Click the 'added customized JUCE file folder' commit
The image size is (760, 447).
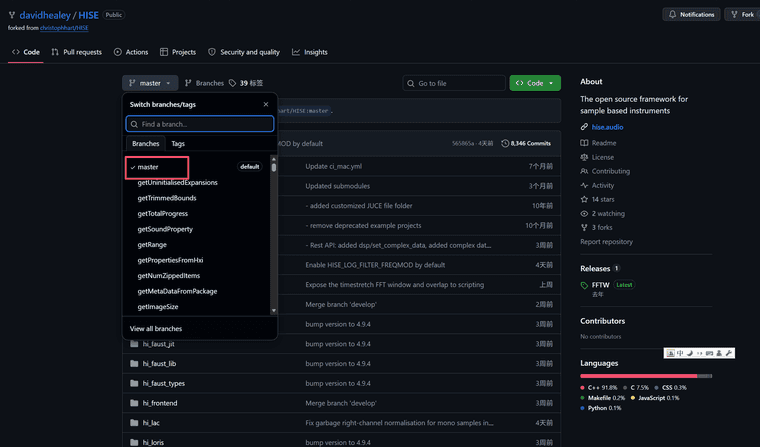point(359,206)
